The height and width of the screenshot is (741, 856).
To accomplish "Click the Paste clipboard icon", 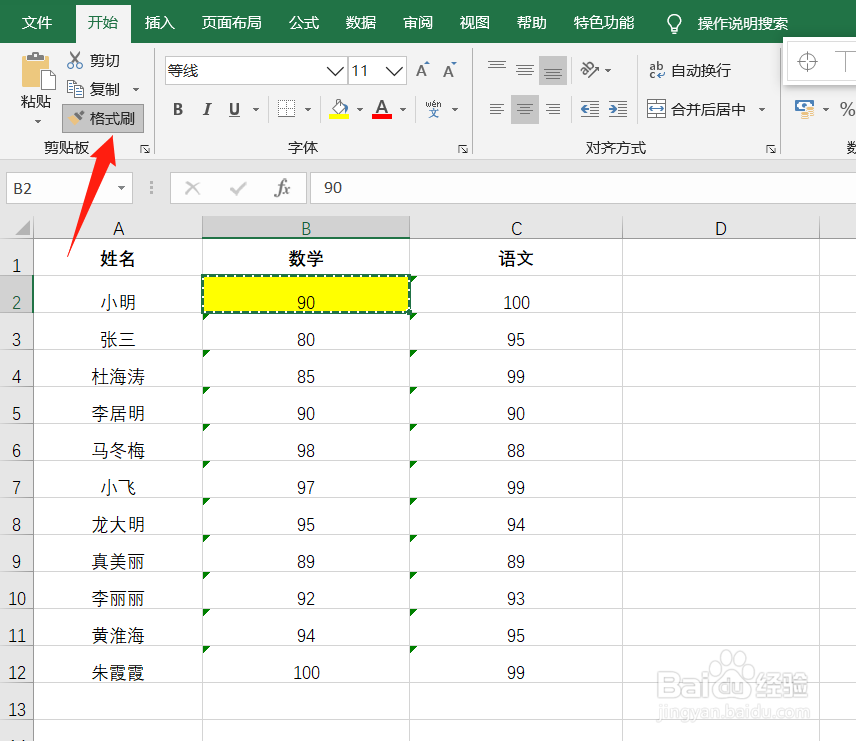I will (x=38, y=71).
